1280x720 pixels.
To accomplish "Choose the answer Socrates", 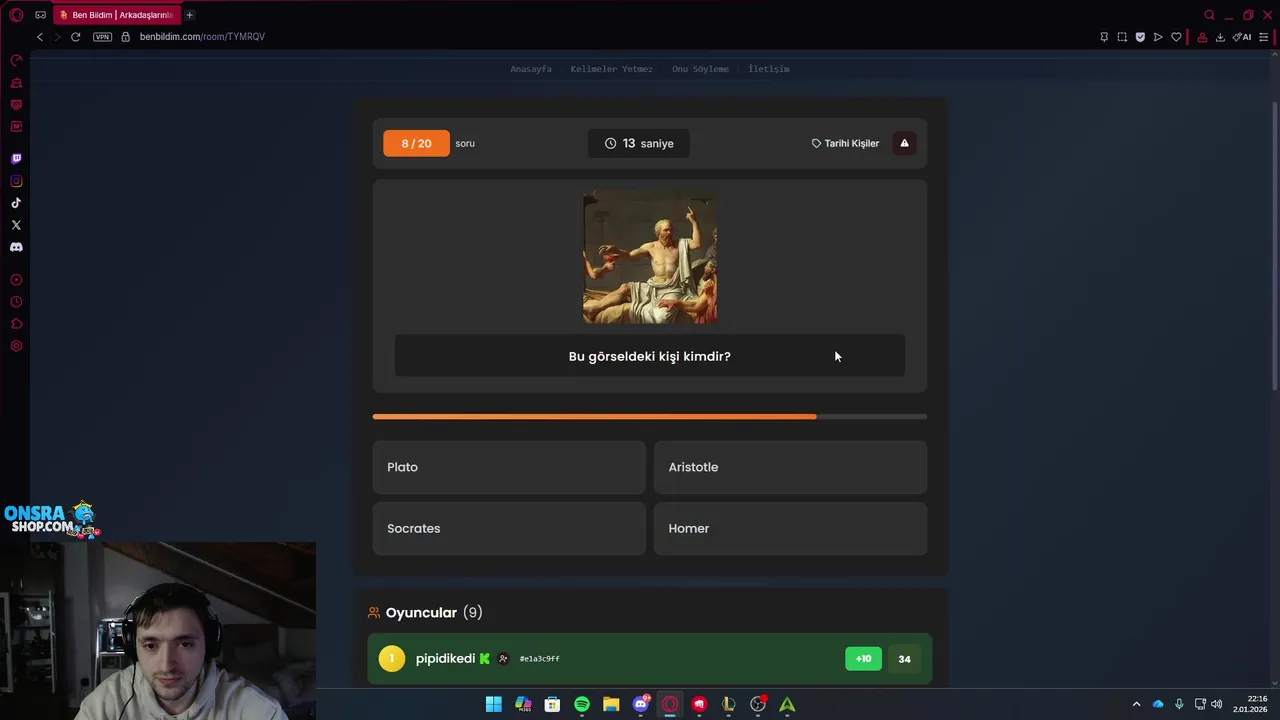I will click(x=509, y=528).
